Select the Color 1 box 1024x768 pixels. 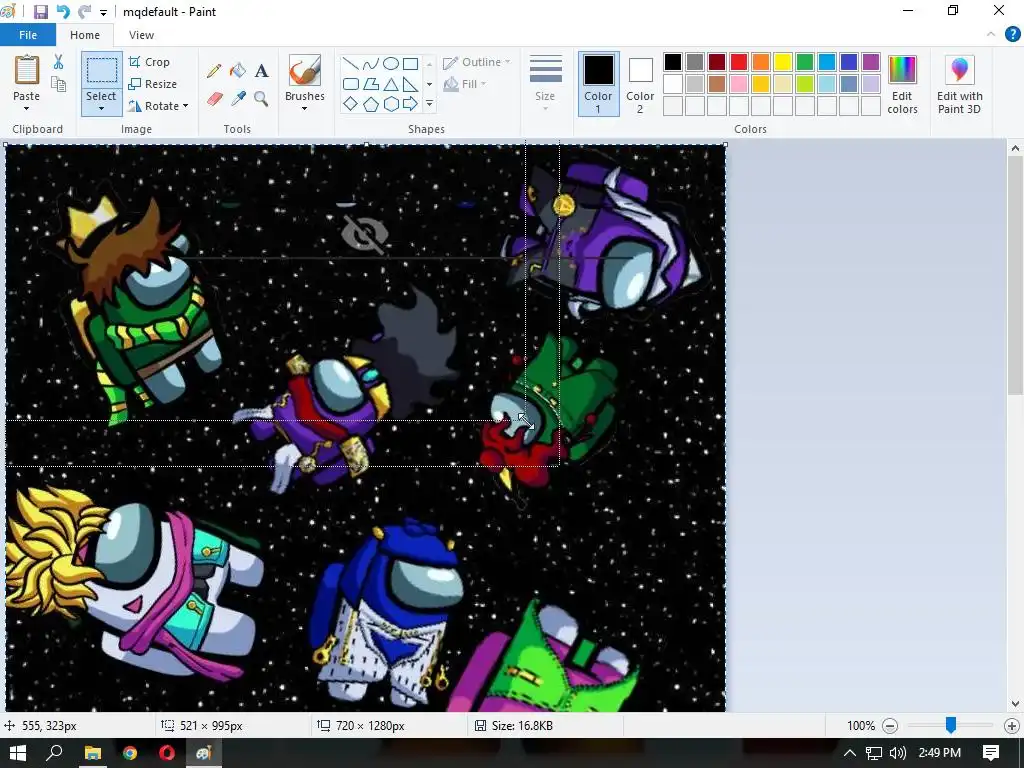[x=598, y=84]
